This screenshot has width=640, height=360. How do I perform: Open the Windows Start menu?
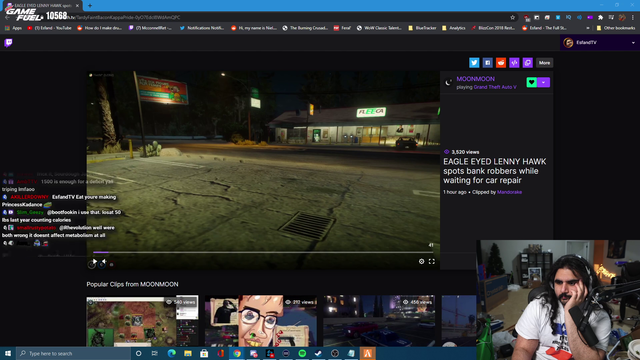[x=8, y=353]
